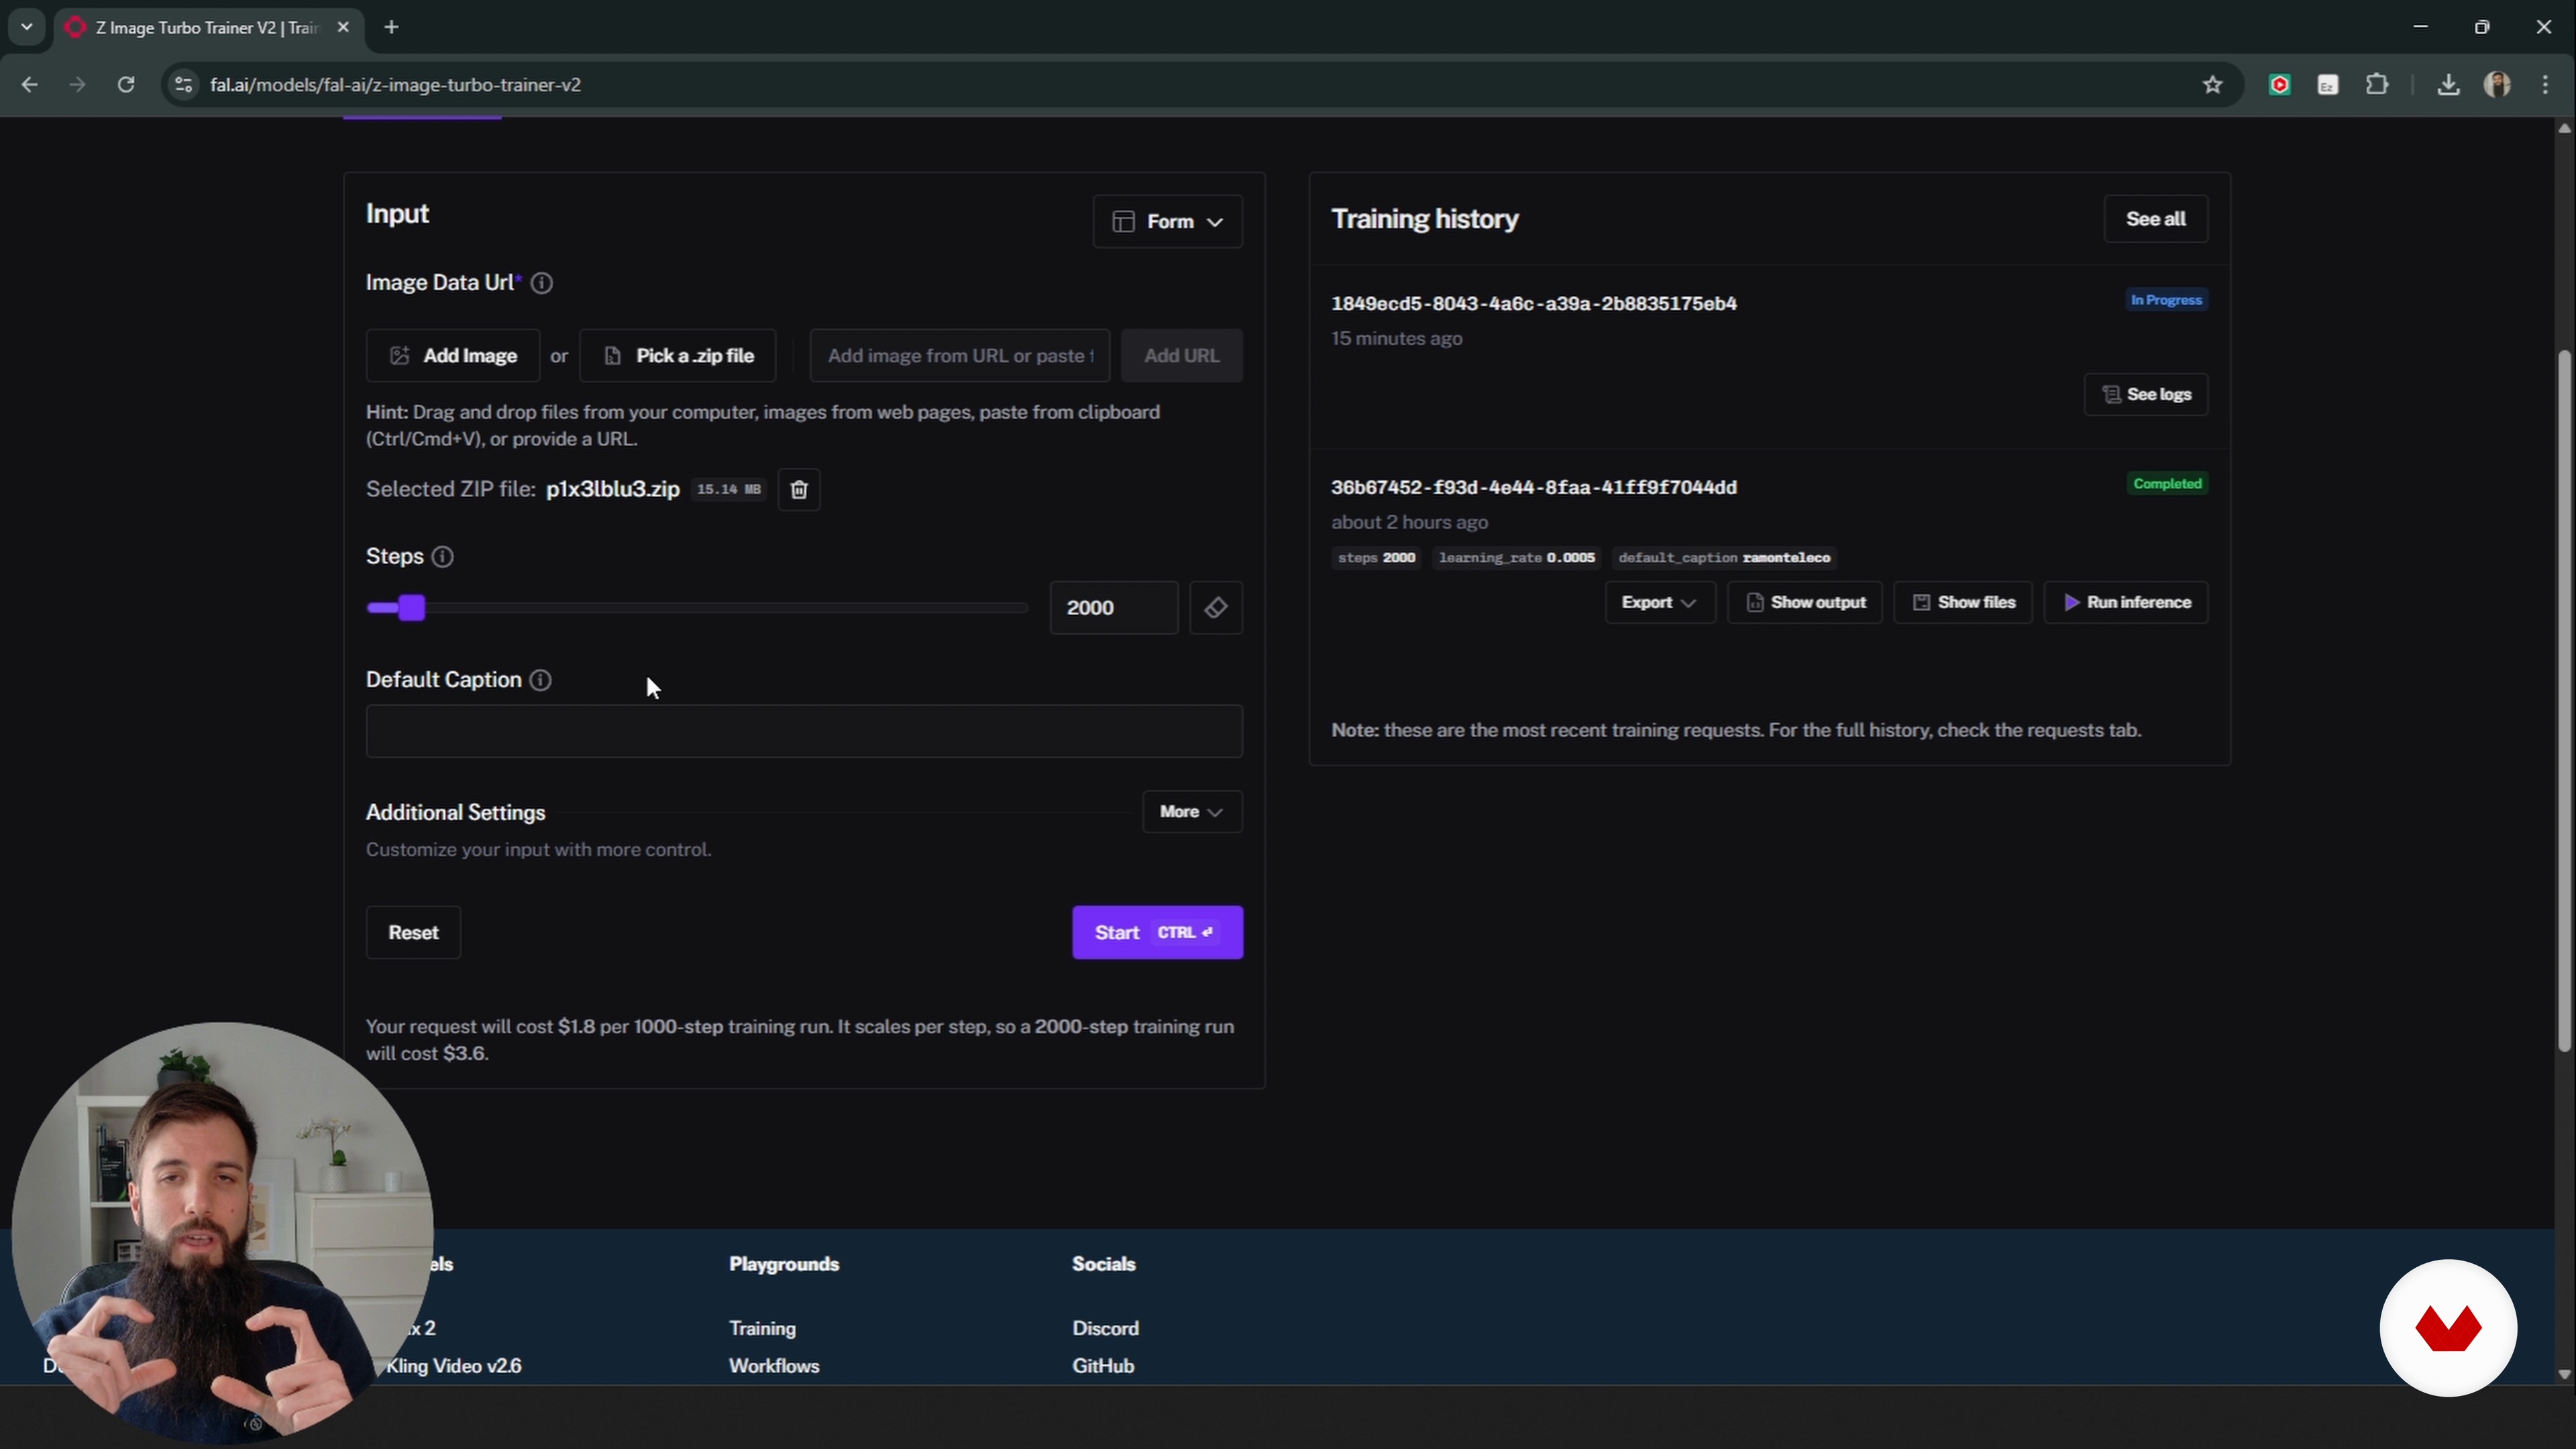
Task: Click Pick a .zip file button
Action: [678, 356]
